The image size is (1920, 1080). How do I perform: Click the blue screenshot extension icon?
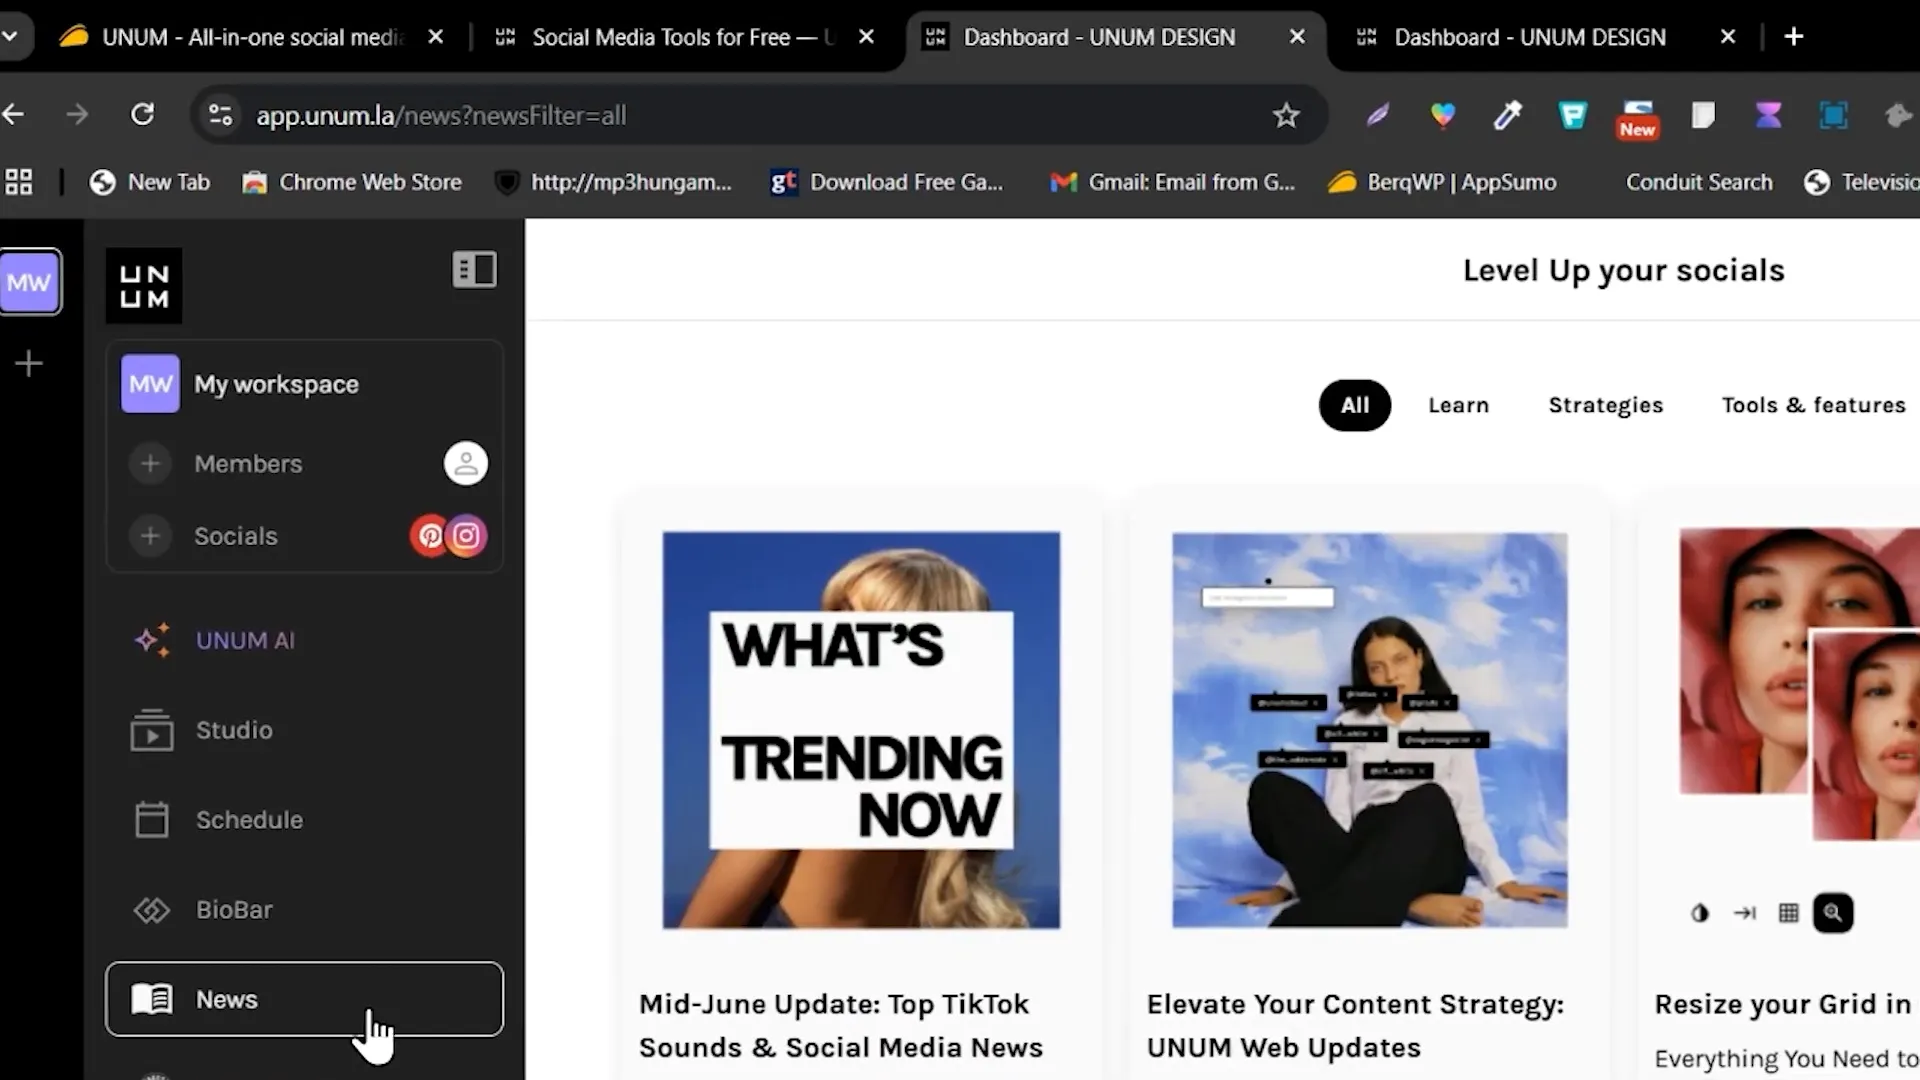click(1833, 116)
